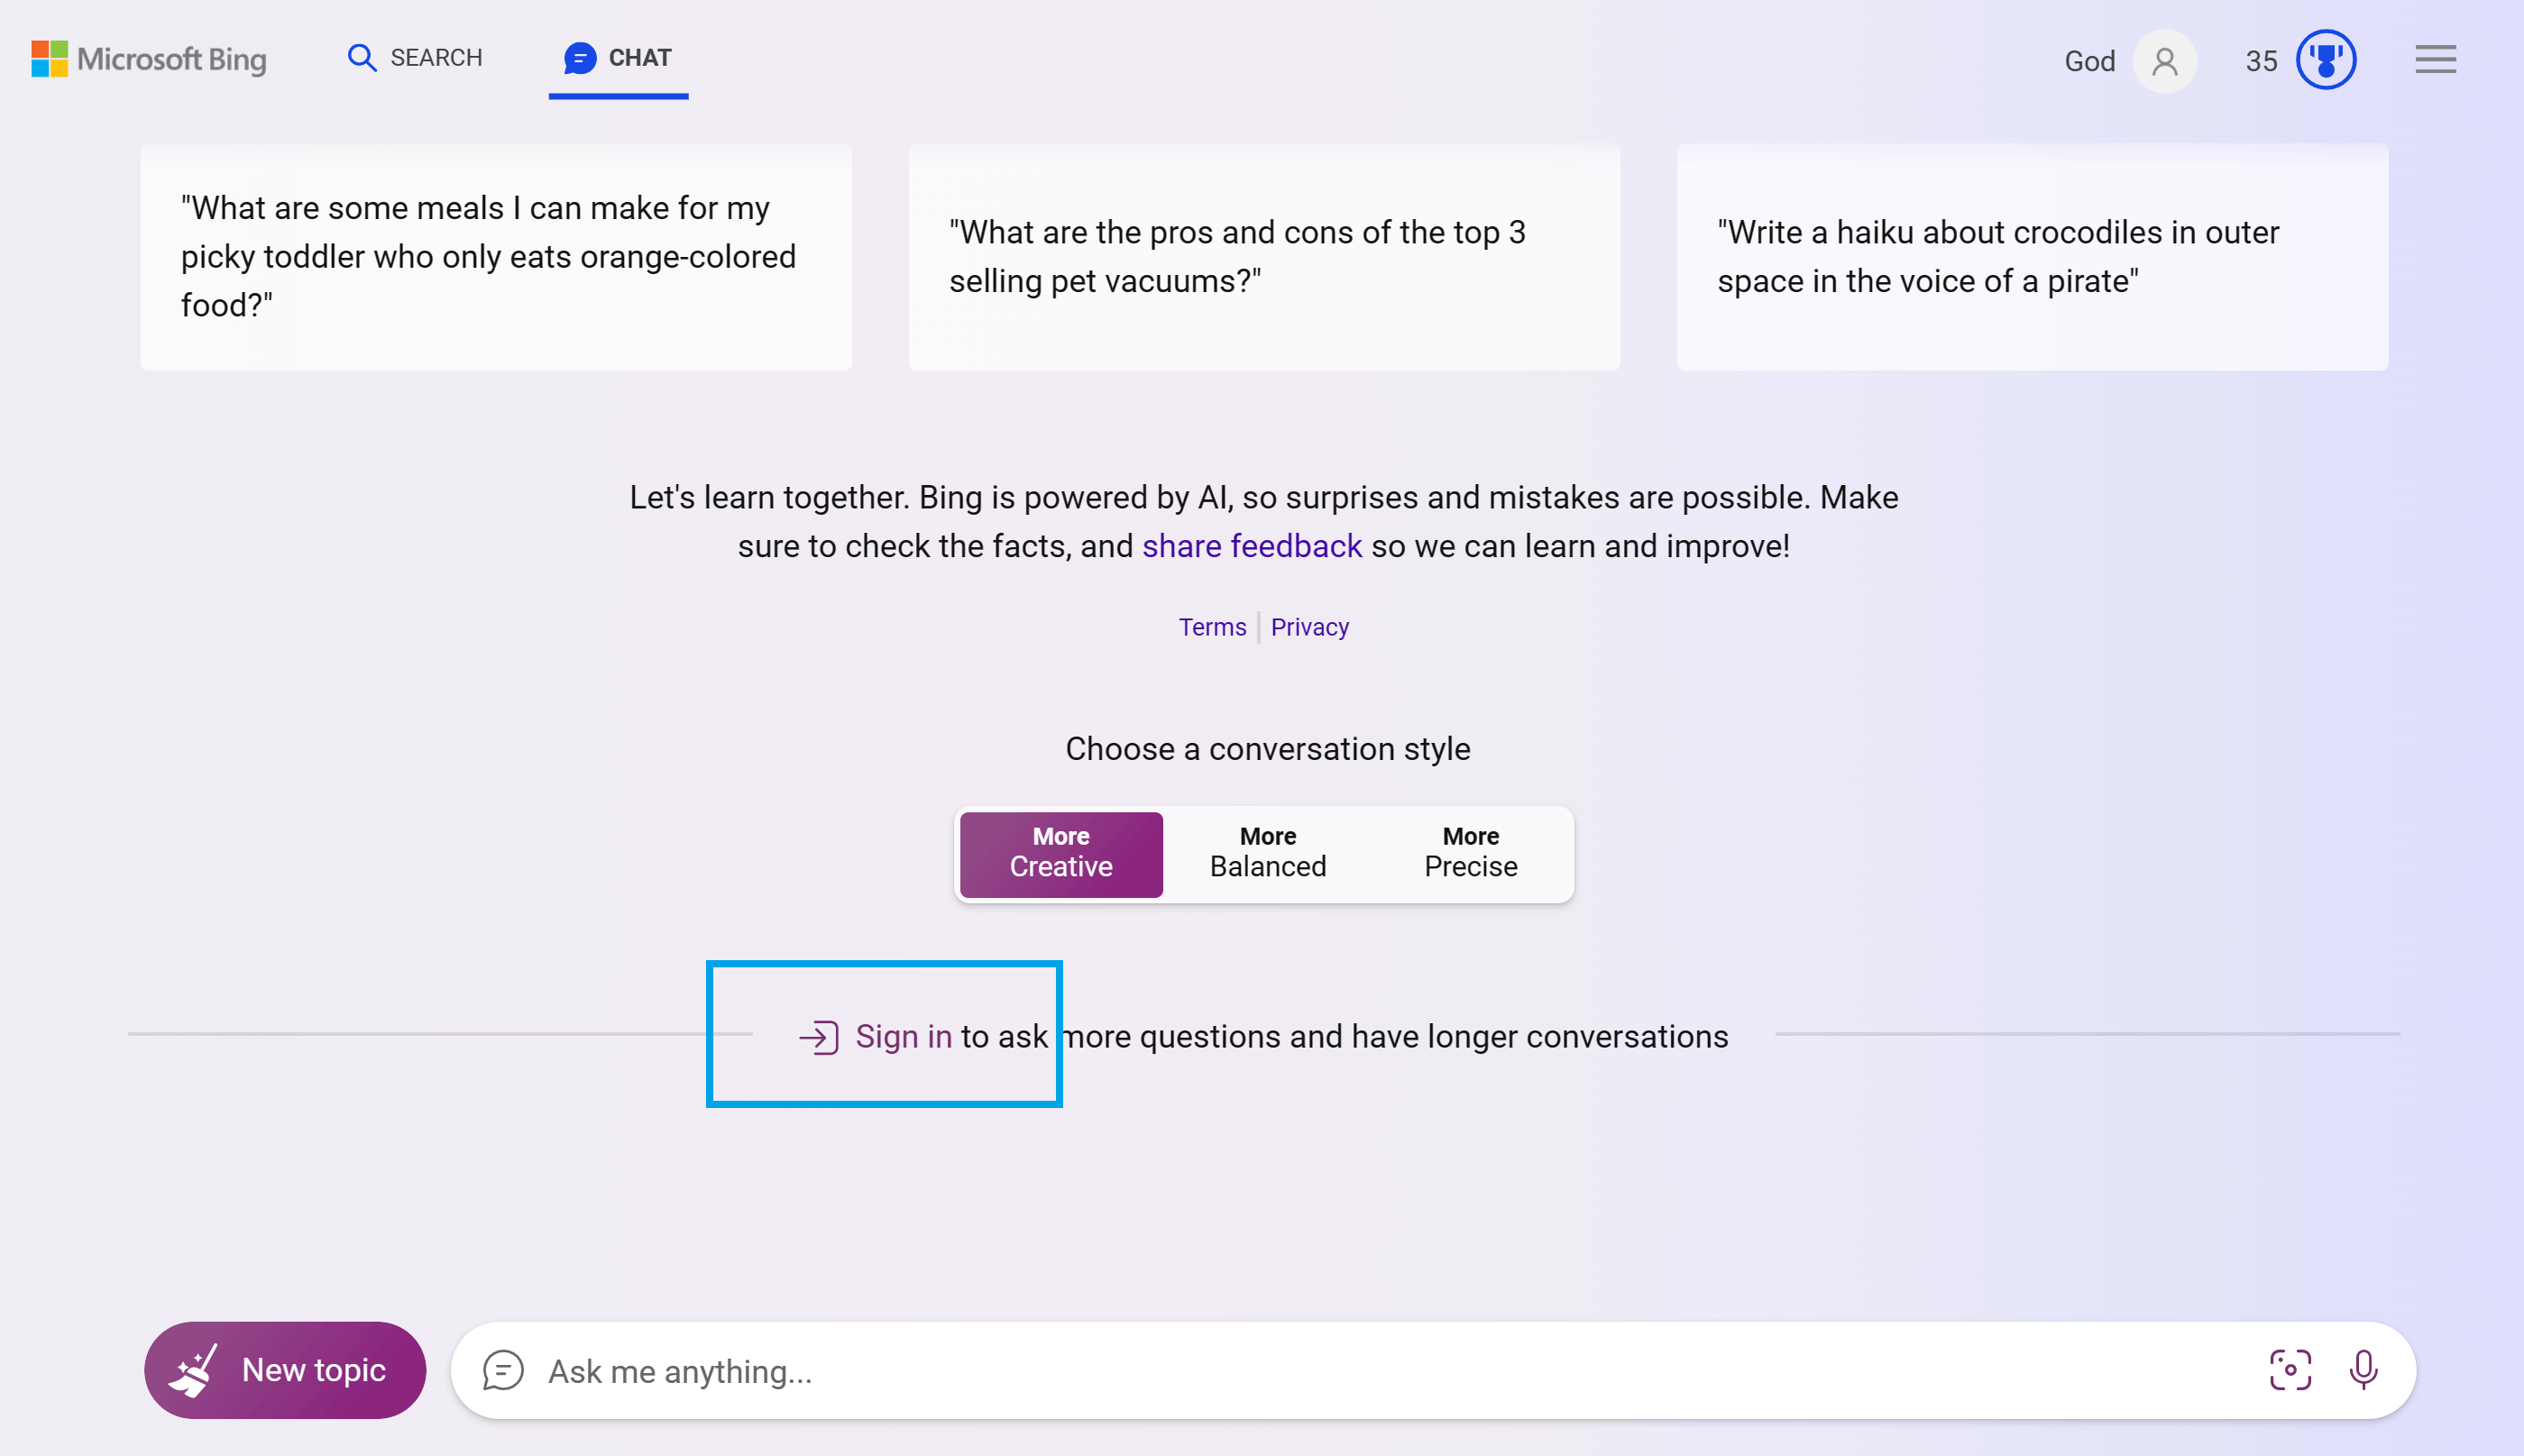Click the chat bubble icon in the input bar
Image resolution: width=2524 pixels, height=1456 pixels.
[504, 1370]
